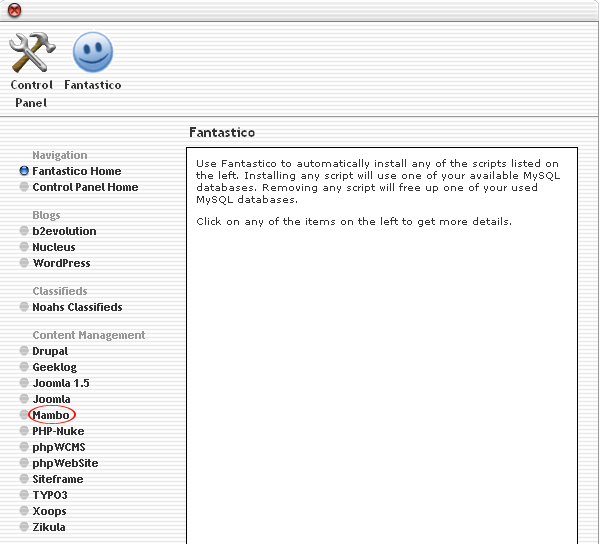Open the Joomla 1.5 script link
This screenshot has height=544, width=600.
click(61, 383)
